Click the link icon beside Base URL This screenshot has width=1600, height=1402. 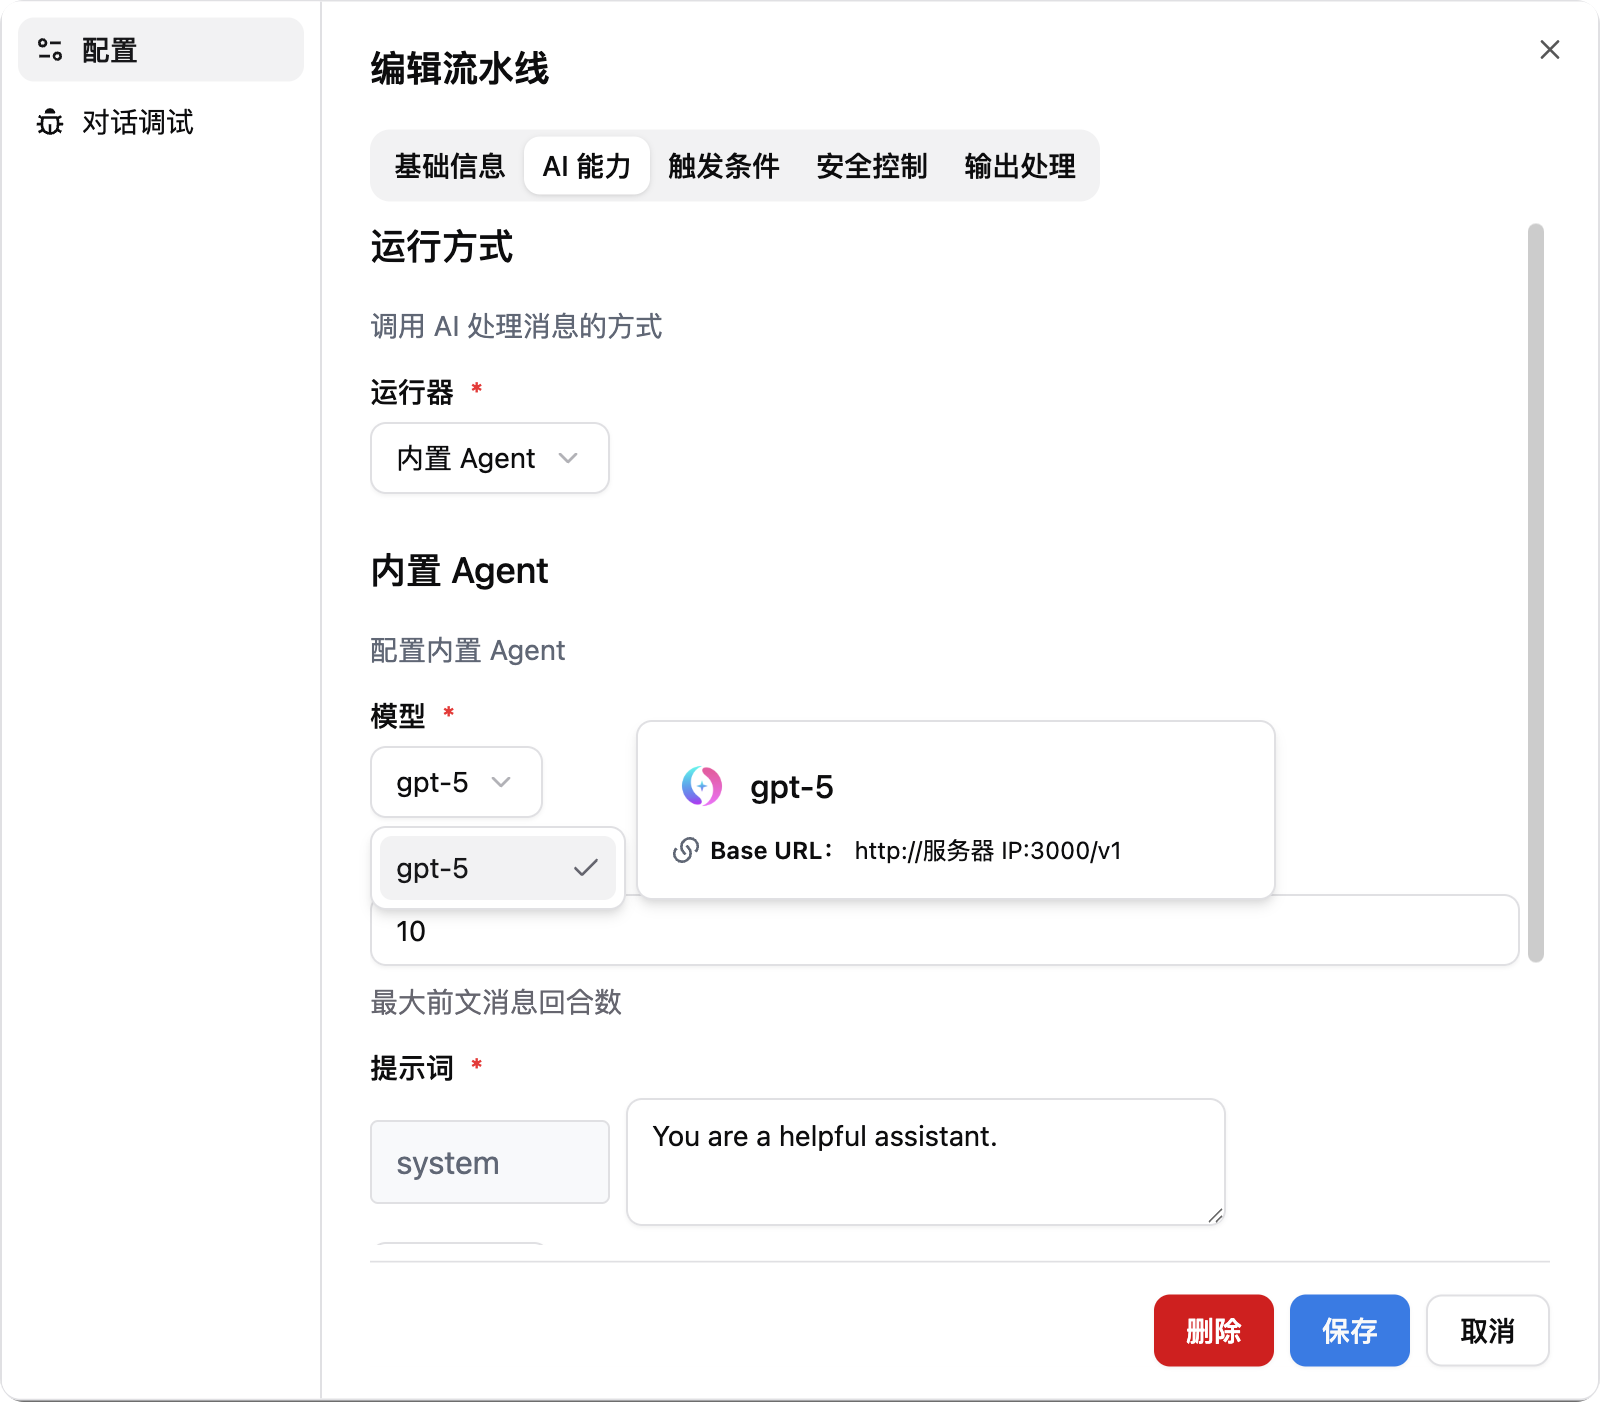point(685,850)
